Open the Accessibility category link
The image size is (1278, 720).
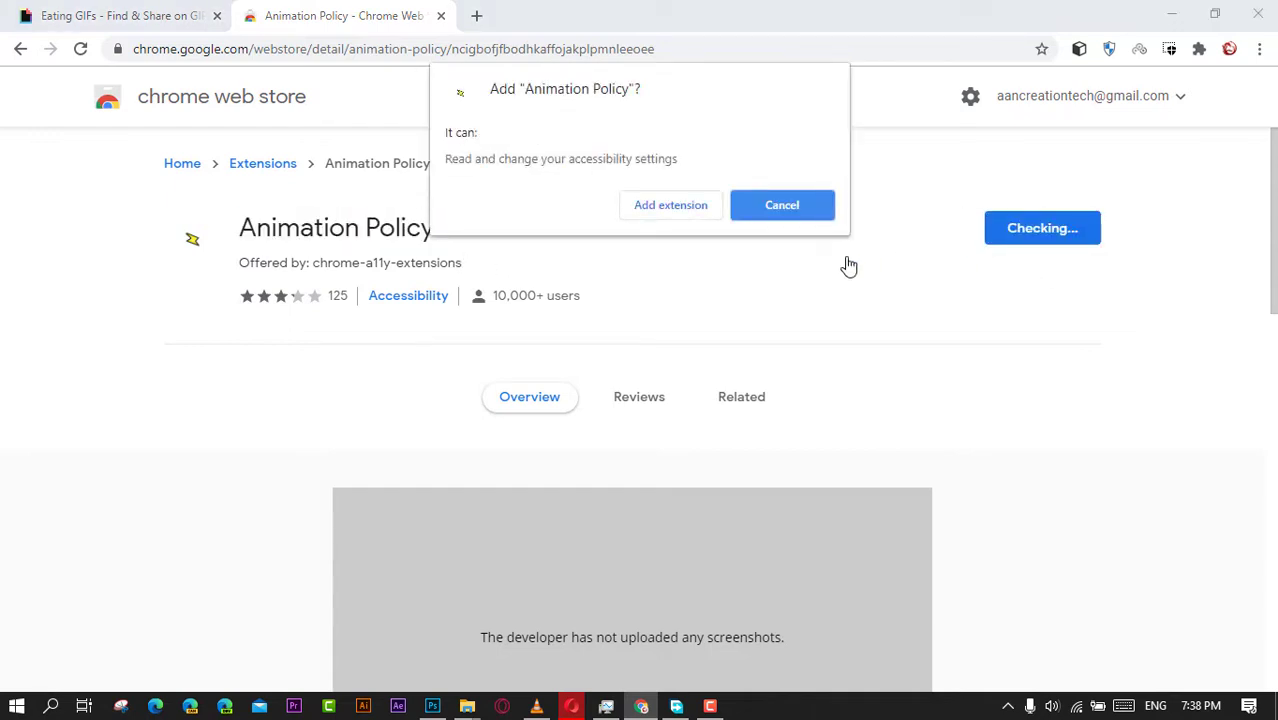(408, 296)
